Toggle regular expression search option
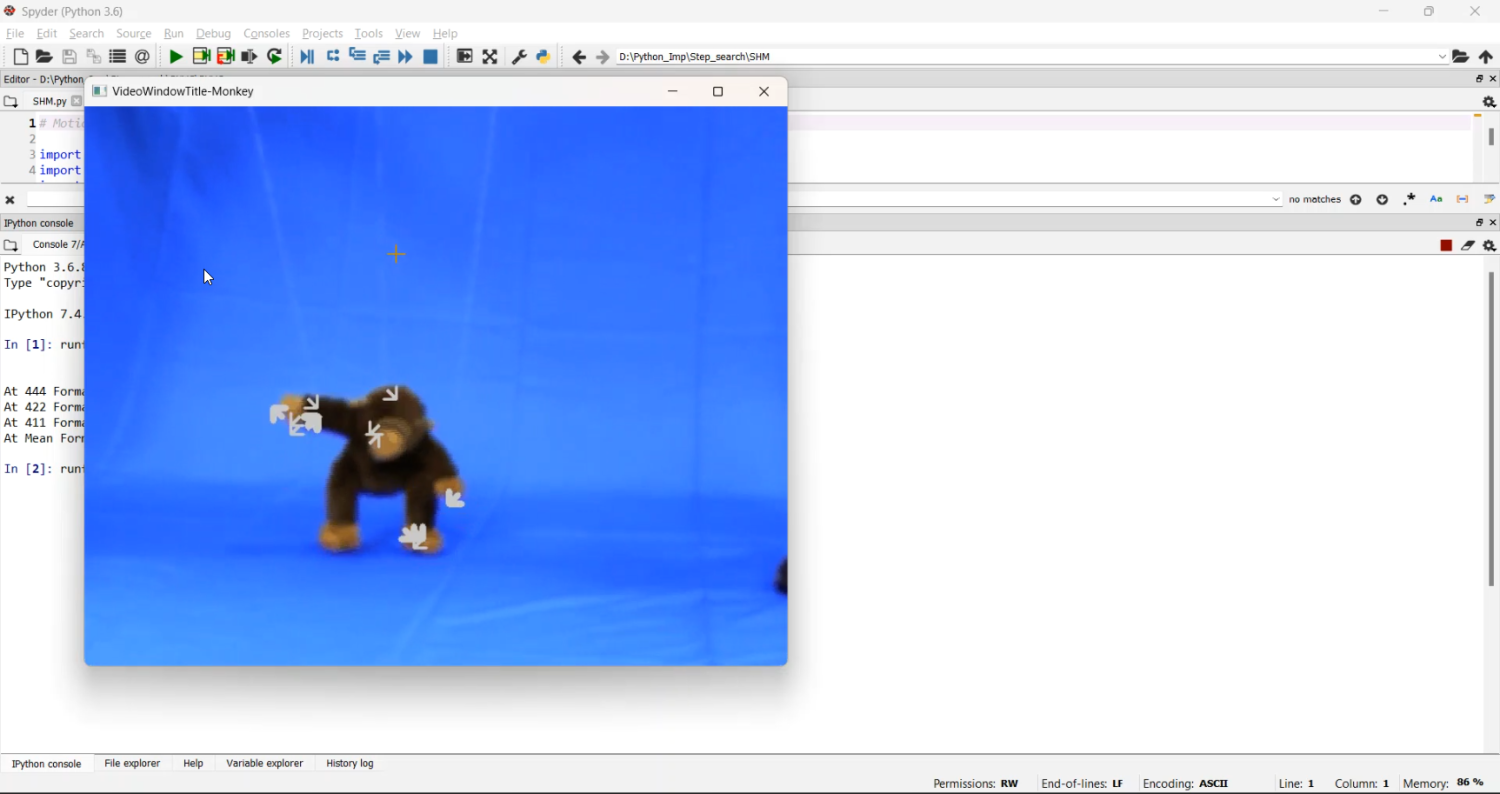Viewport: 1500px width, 794px height. (x=1410, y=200)
